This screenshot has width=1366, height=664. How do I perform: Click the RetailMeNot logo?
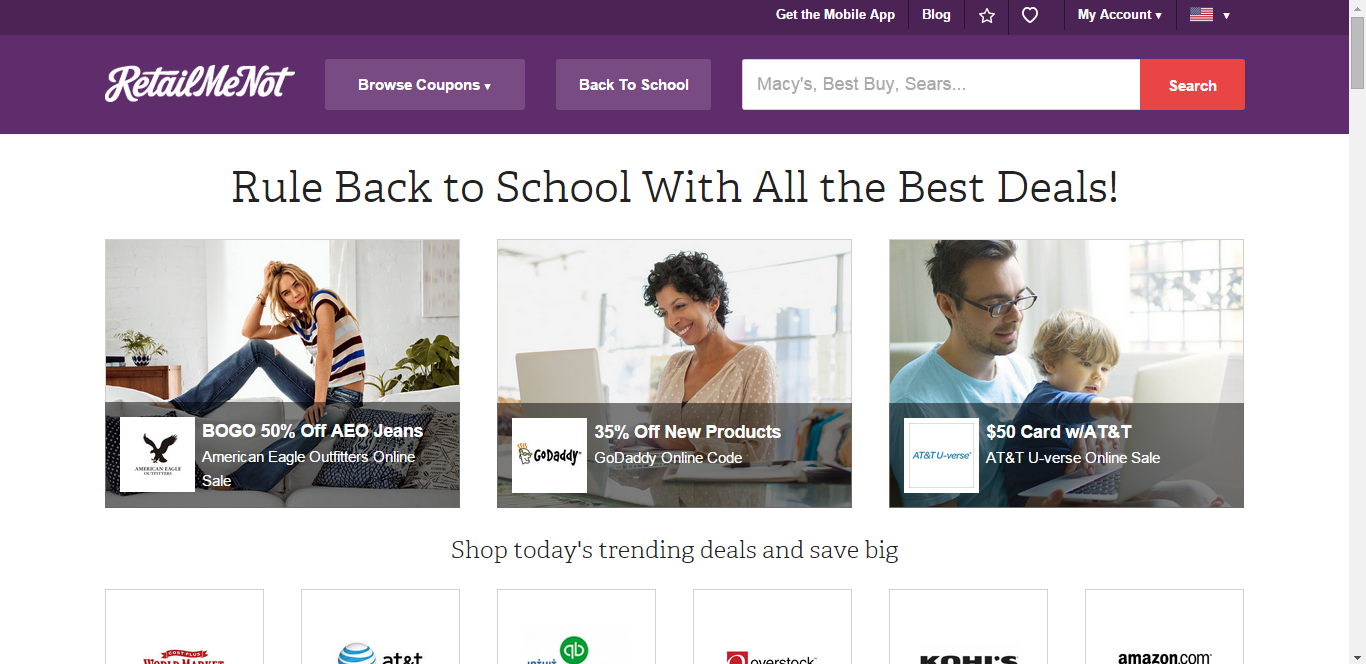200,84
